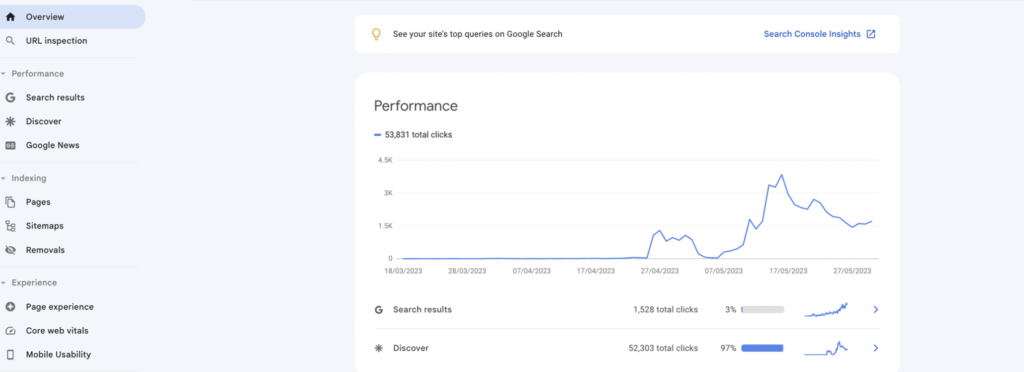Collapse the Indexing sidebar section

click(3, 178)
